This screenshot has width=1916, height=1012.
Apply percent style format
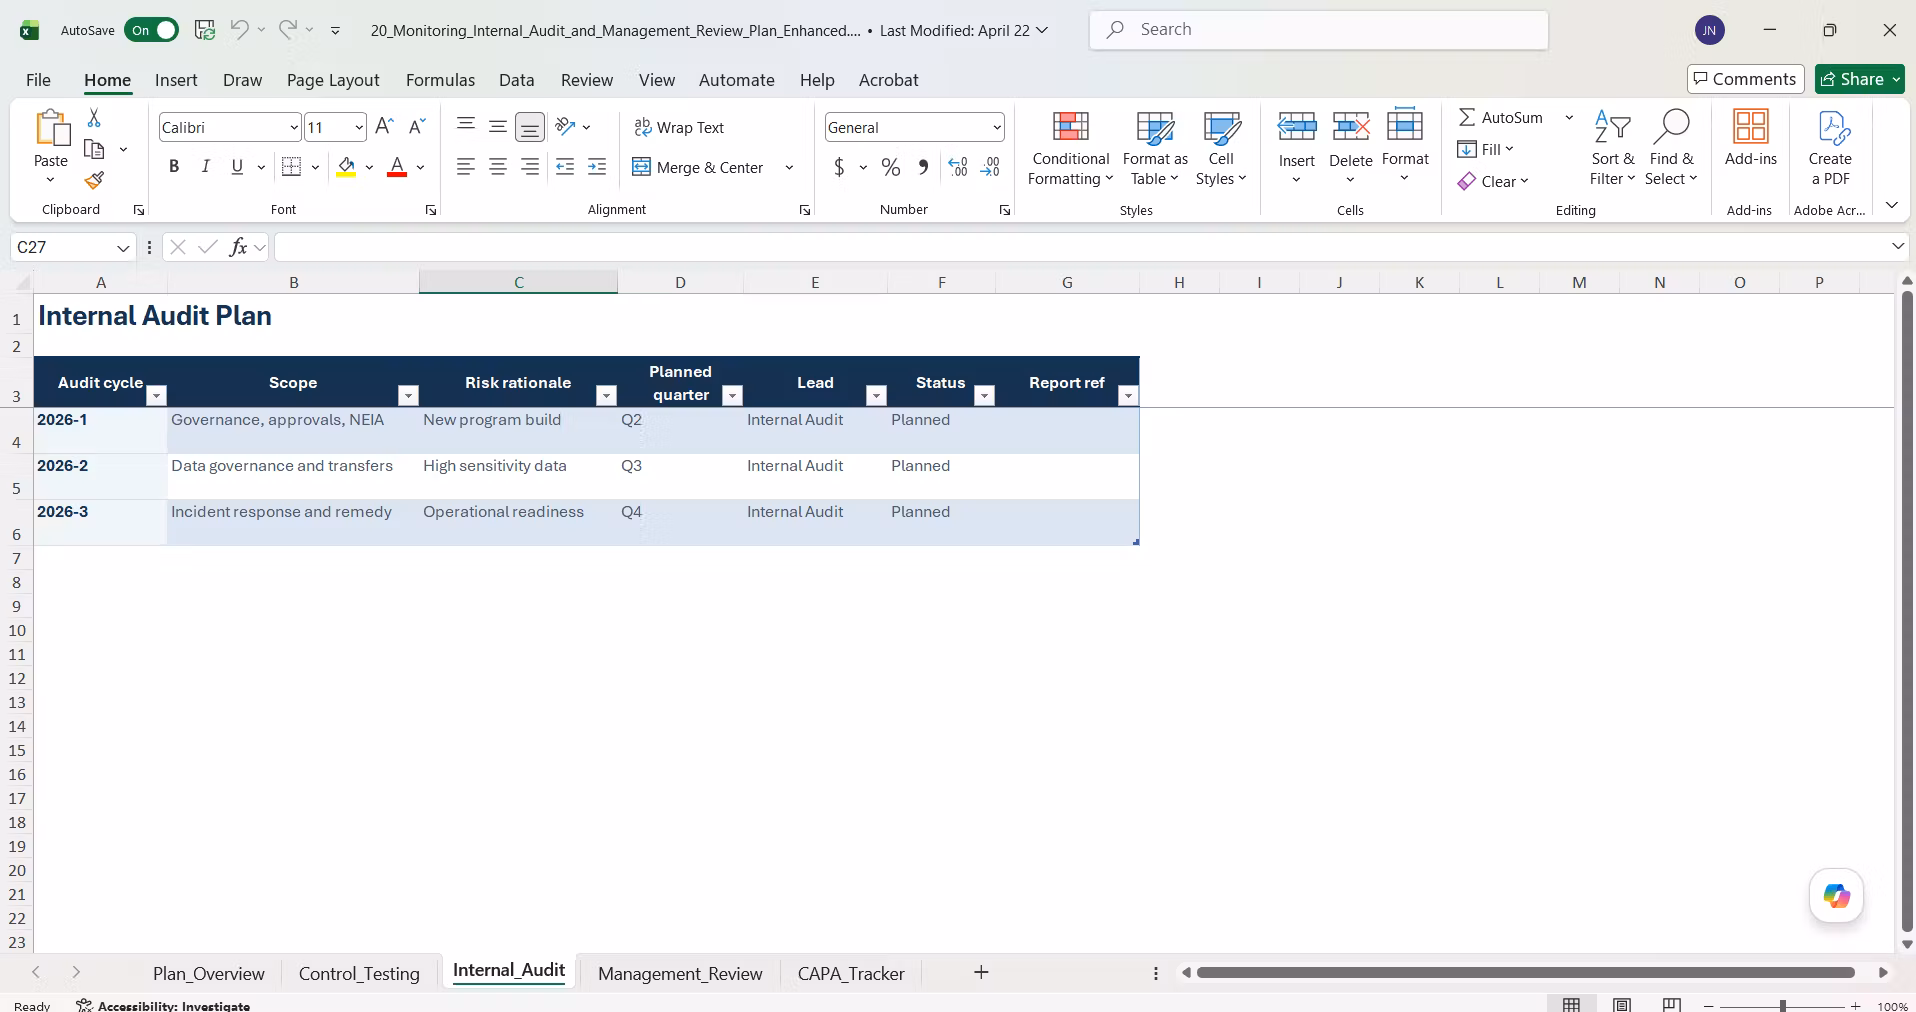pyautogui.click(x=891, y=167)
